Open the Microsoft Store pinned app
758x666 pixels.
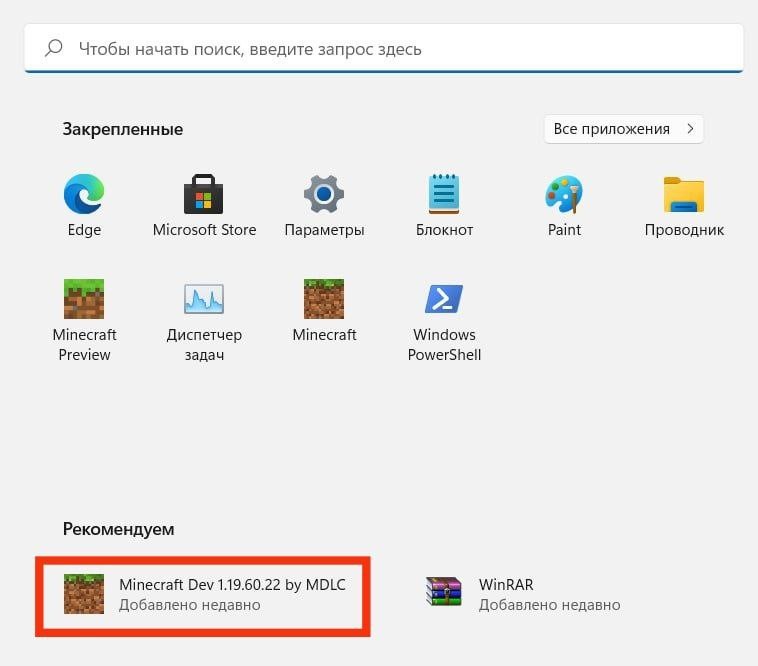pos(204,195)
